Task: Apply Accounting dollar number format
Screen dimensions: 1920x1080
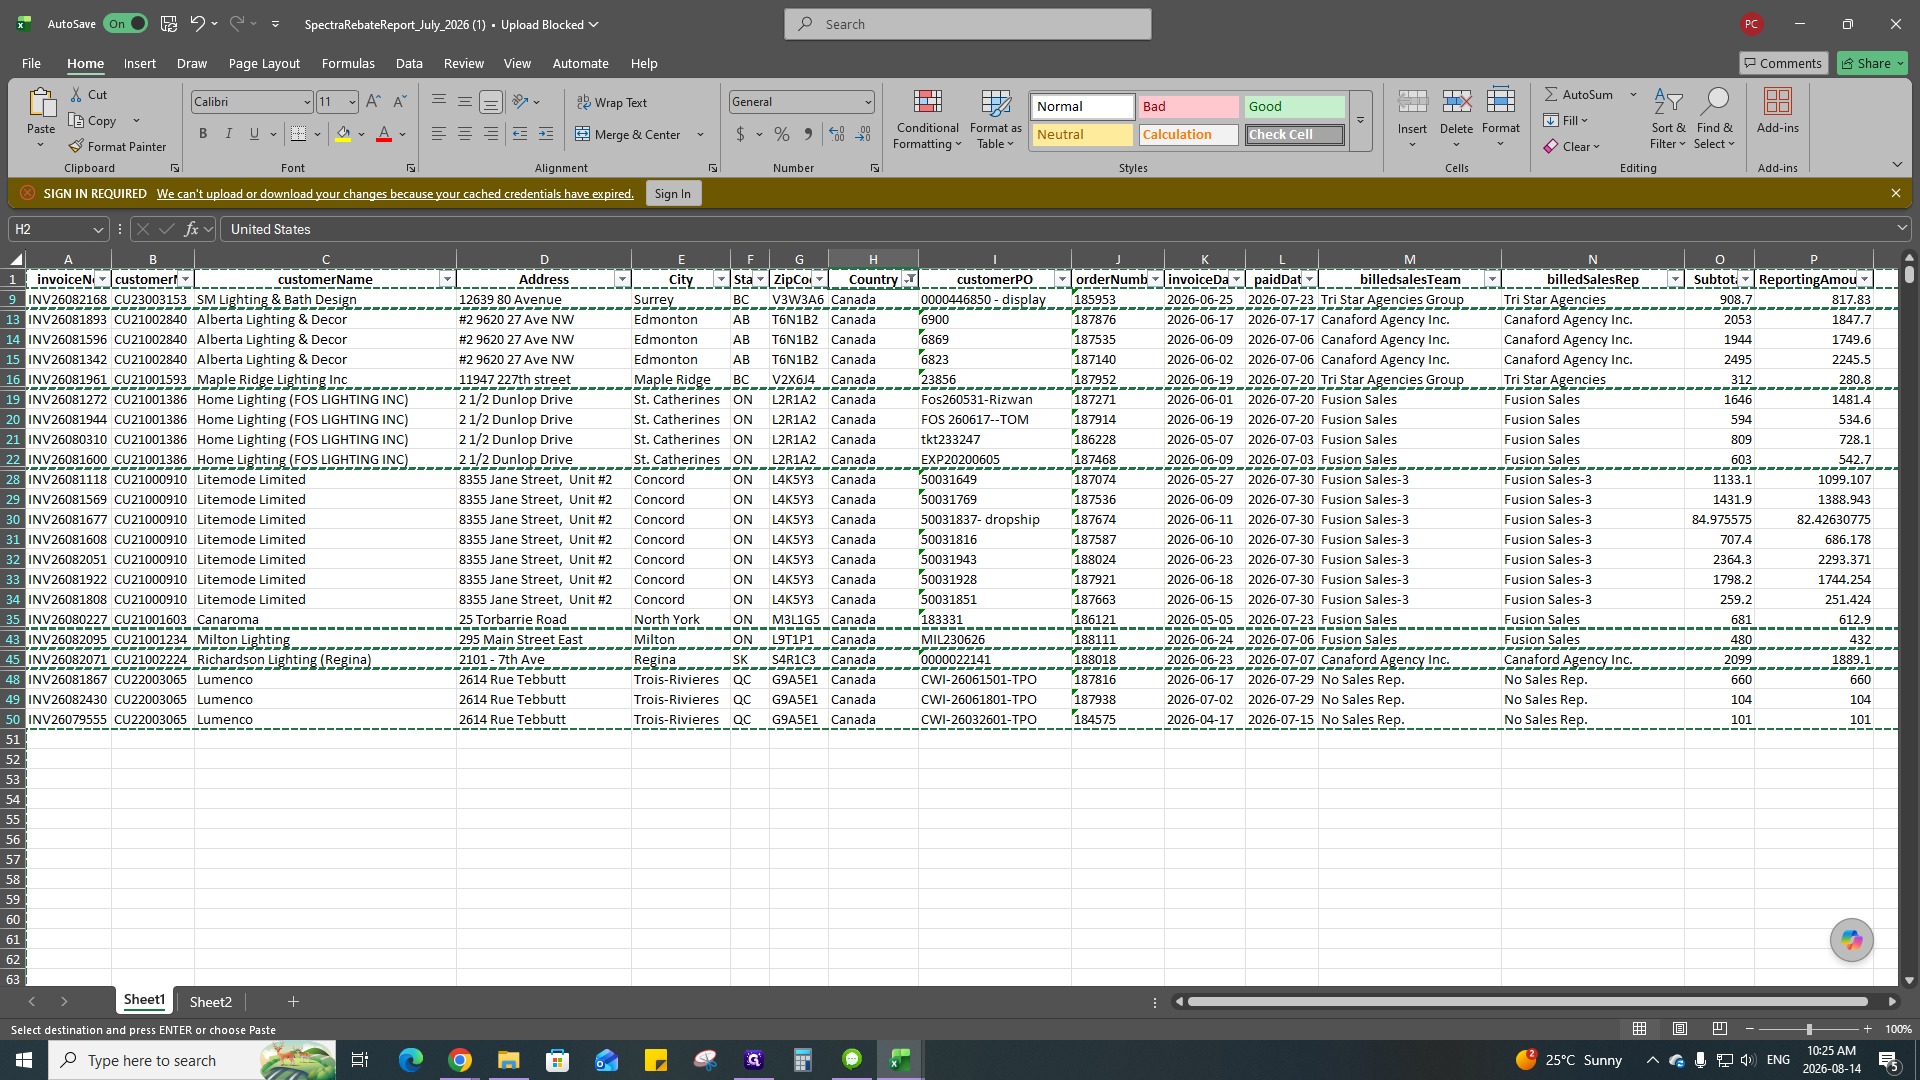Action: (x=740, y=134)
